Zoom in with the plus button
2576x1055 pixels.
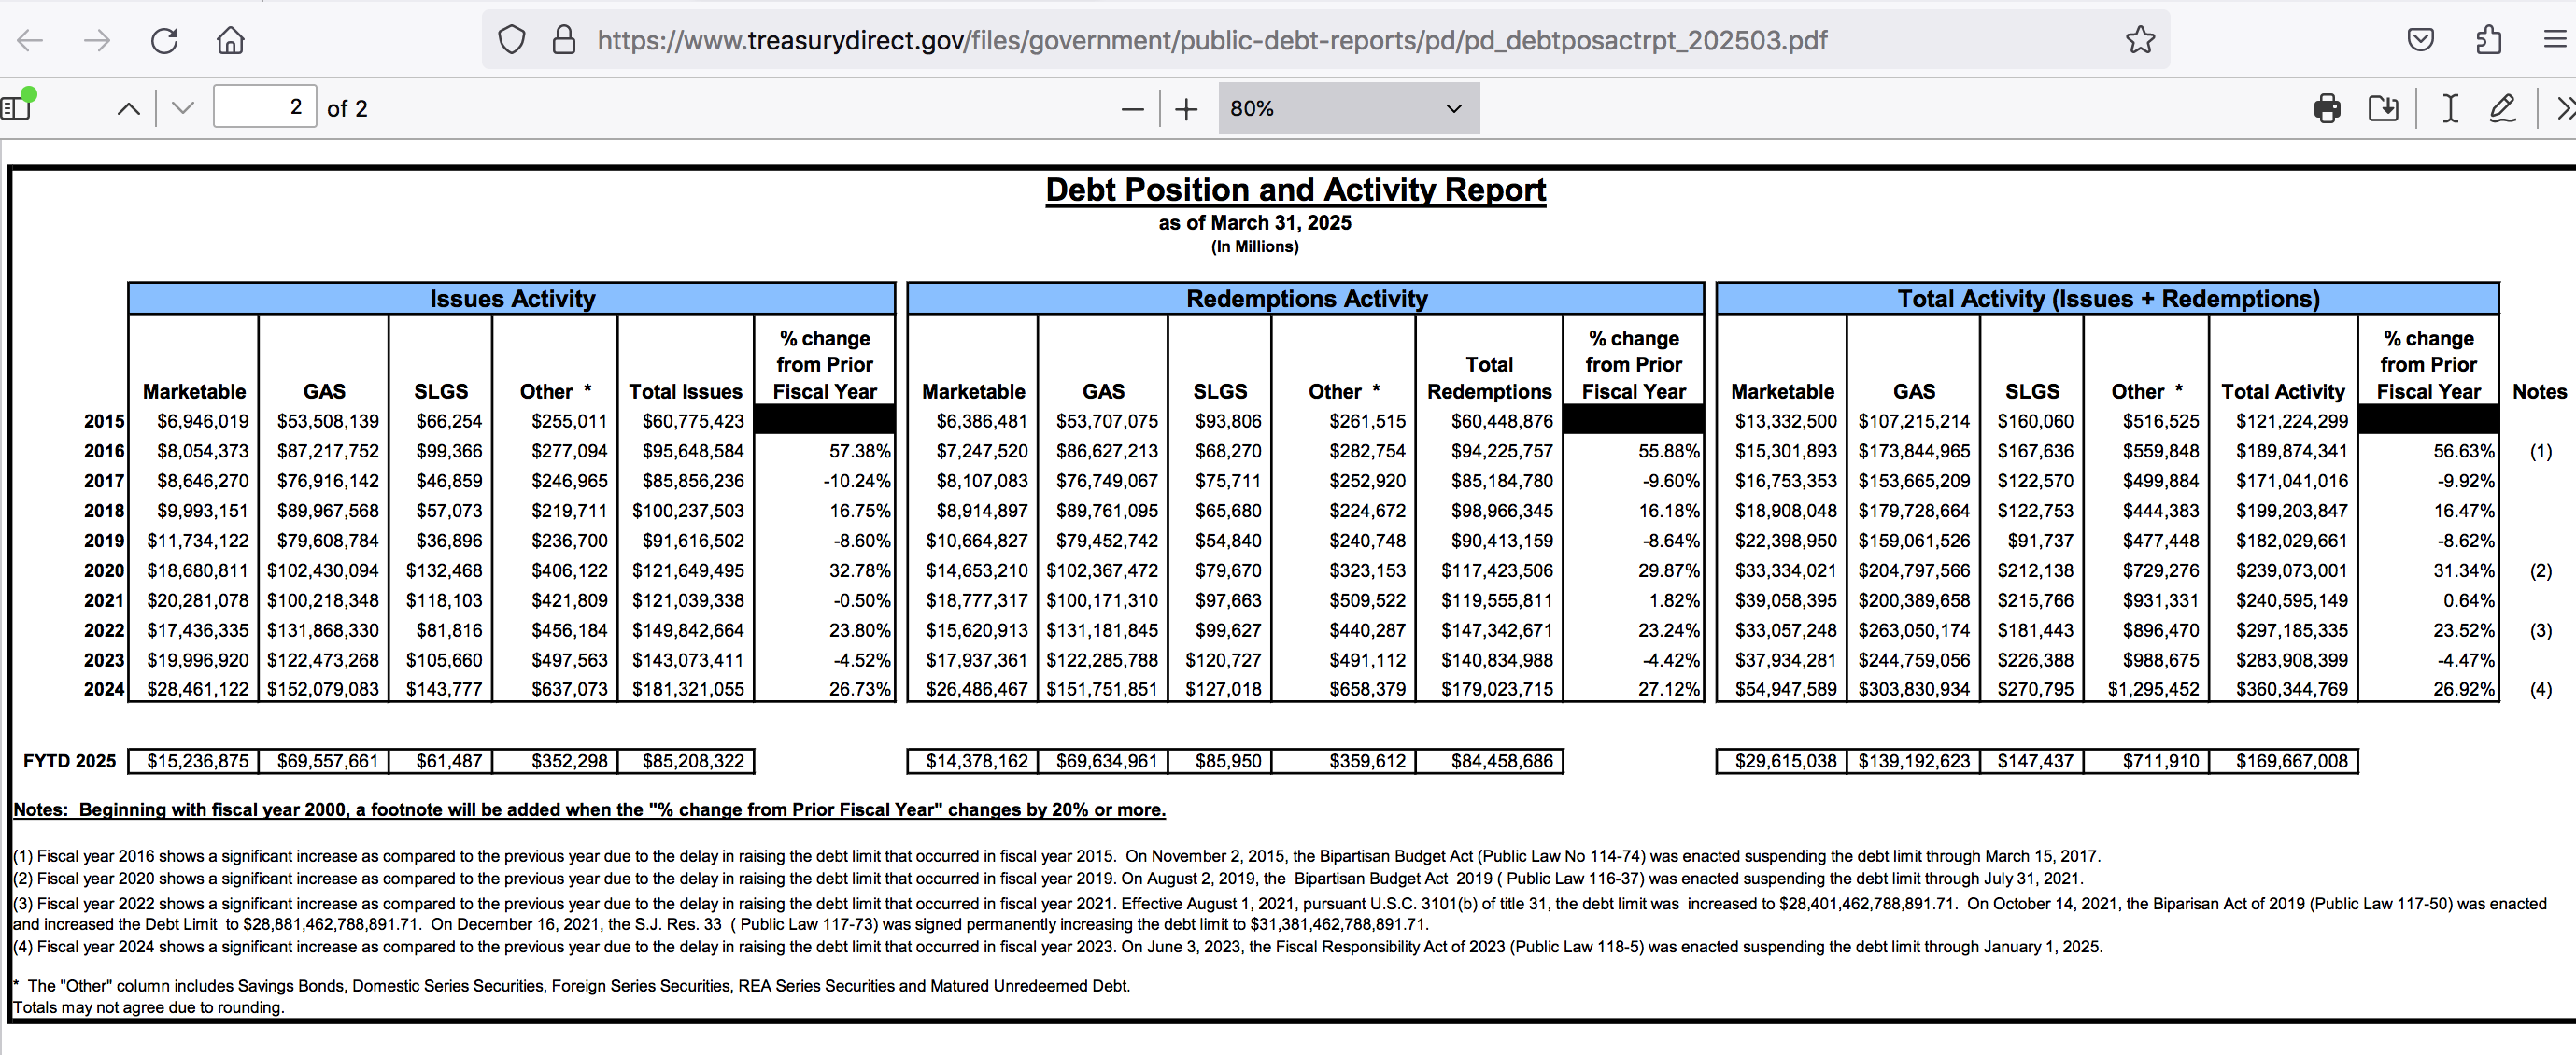[1186, 108]
